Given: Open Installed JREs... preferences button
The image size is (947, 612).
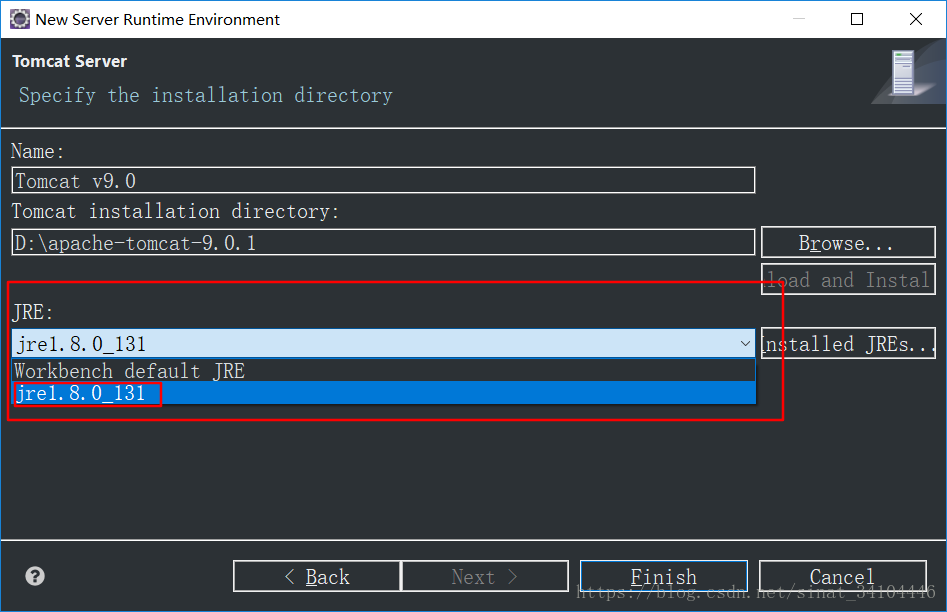Looking at the screenshot, I should pos(848,344).
